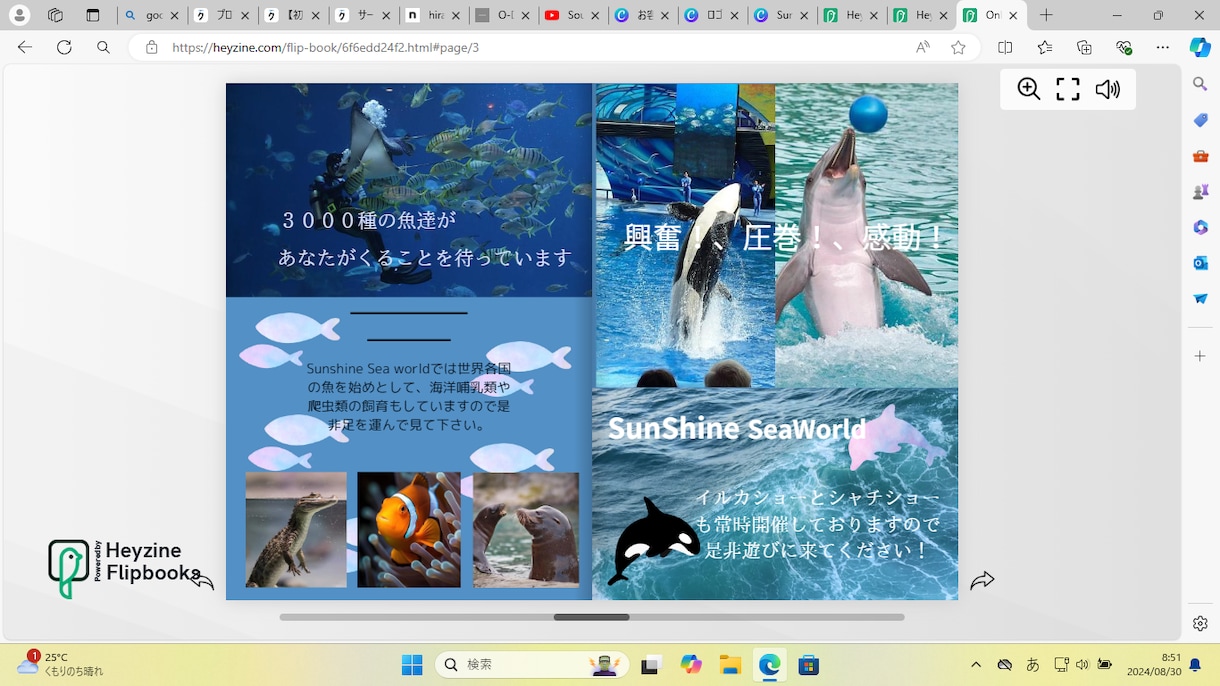Switch to the Google search tab

coord(151,16)
